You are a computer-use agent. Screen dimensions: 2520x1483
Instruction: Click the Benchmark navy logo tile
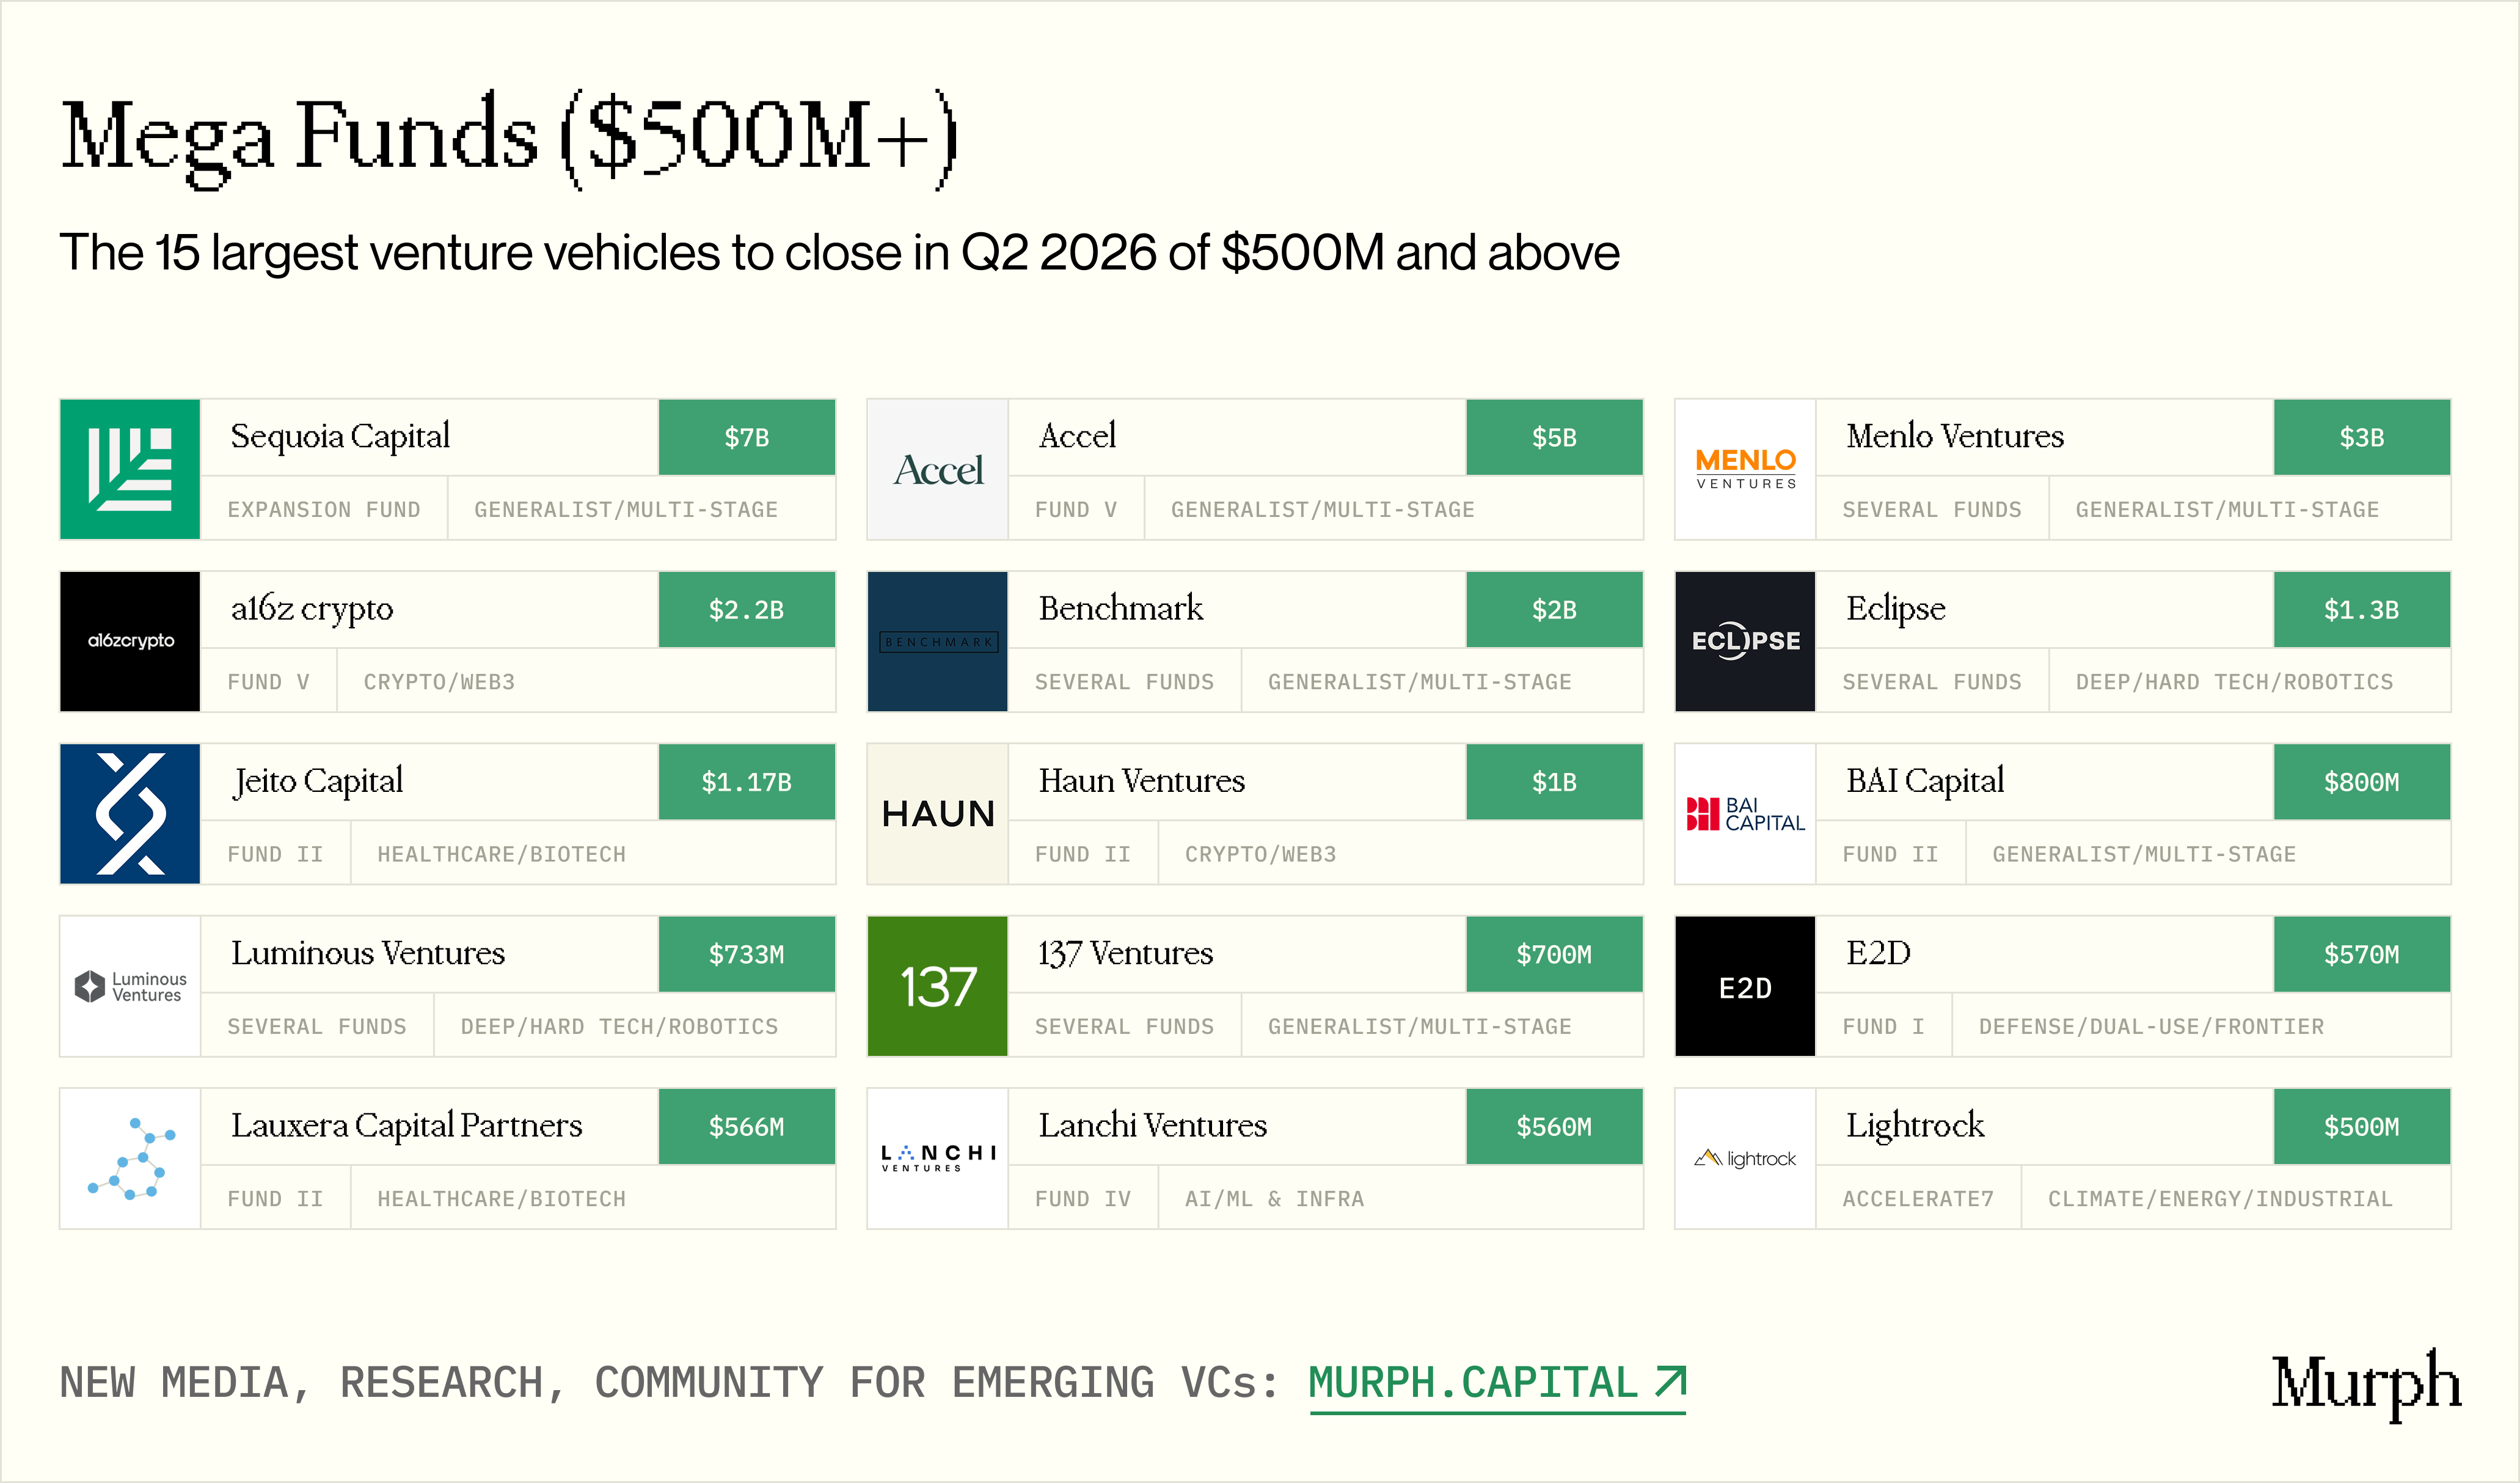click(x=937, y=641)
